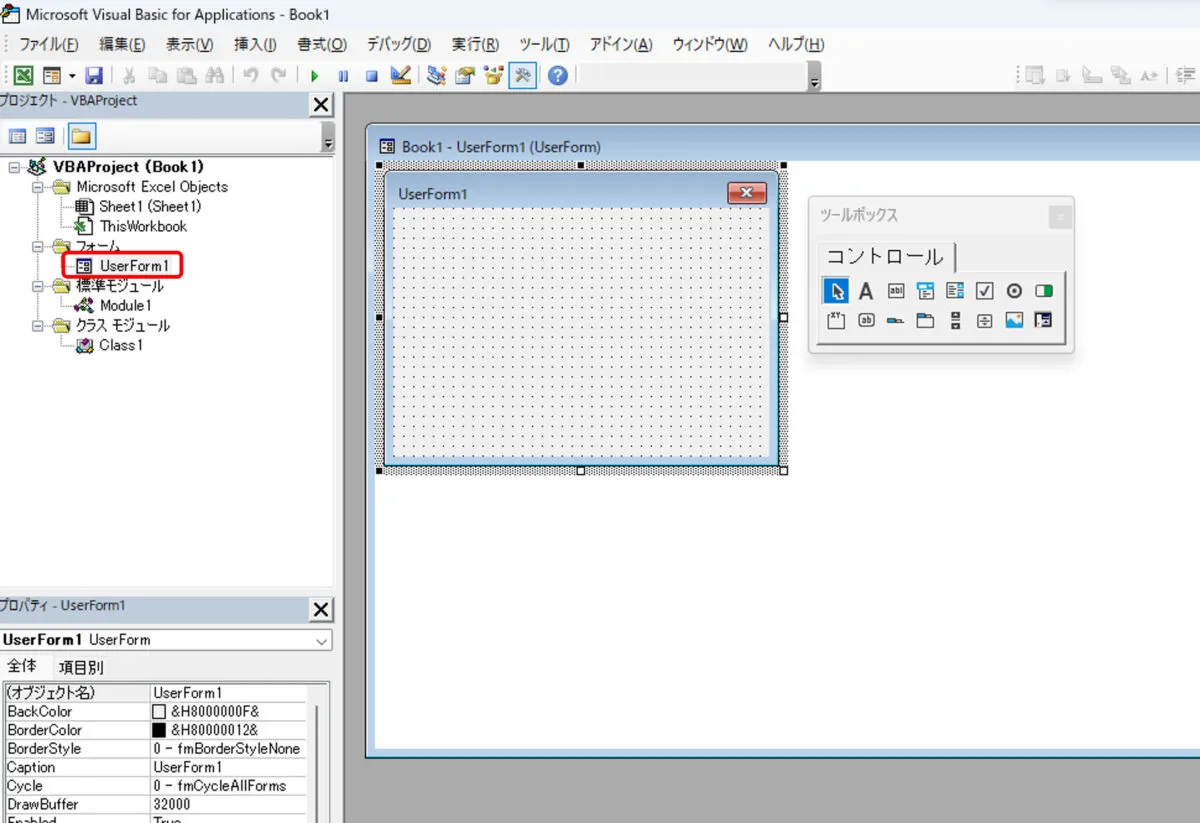Collapse the Microsoft Excel Objects folder node
This screenshot has height=823, width=1200.
tap(38, 187)
